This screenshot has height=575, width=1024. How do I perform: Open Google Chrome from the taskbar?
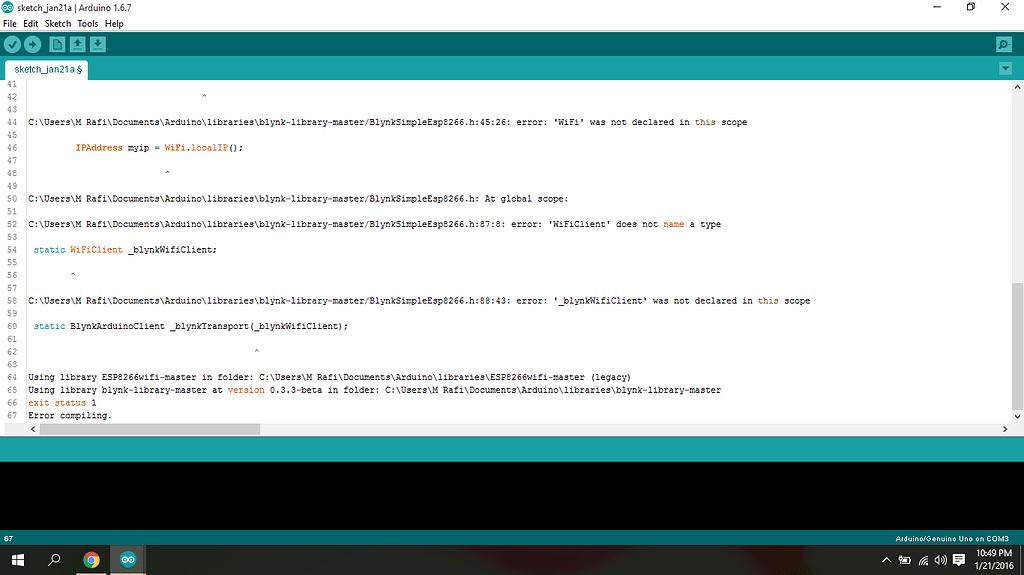tap(91, 560)
